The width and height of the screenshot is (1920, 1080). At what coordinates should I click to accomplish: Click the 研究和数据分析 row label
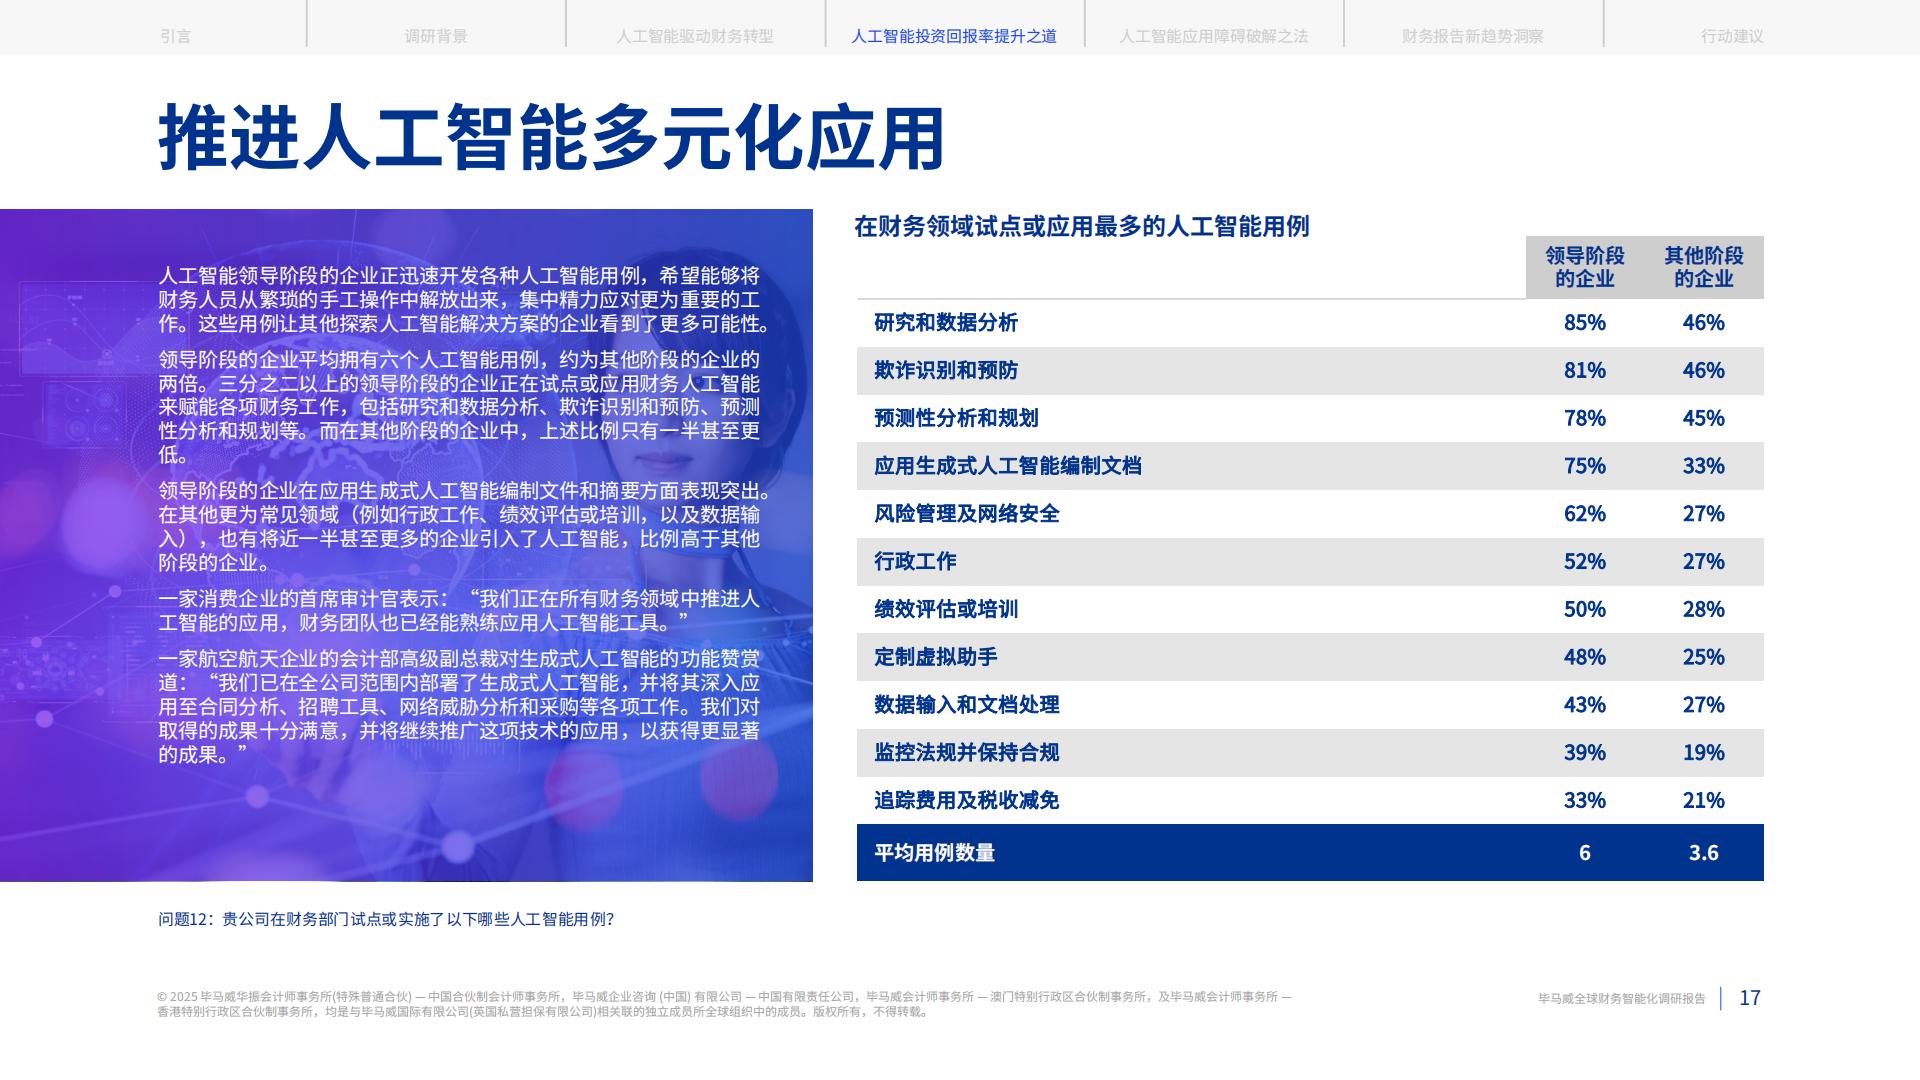click(945, 323)
